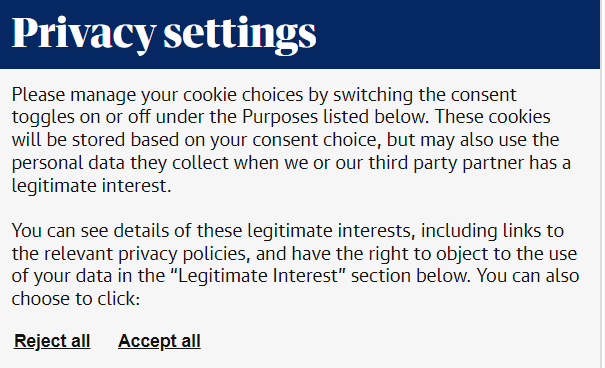
Task: Click the dark blue header banner
Action: [300, 34]
